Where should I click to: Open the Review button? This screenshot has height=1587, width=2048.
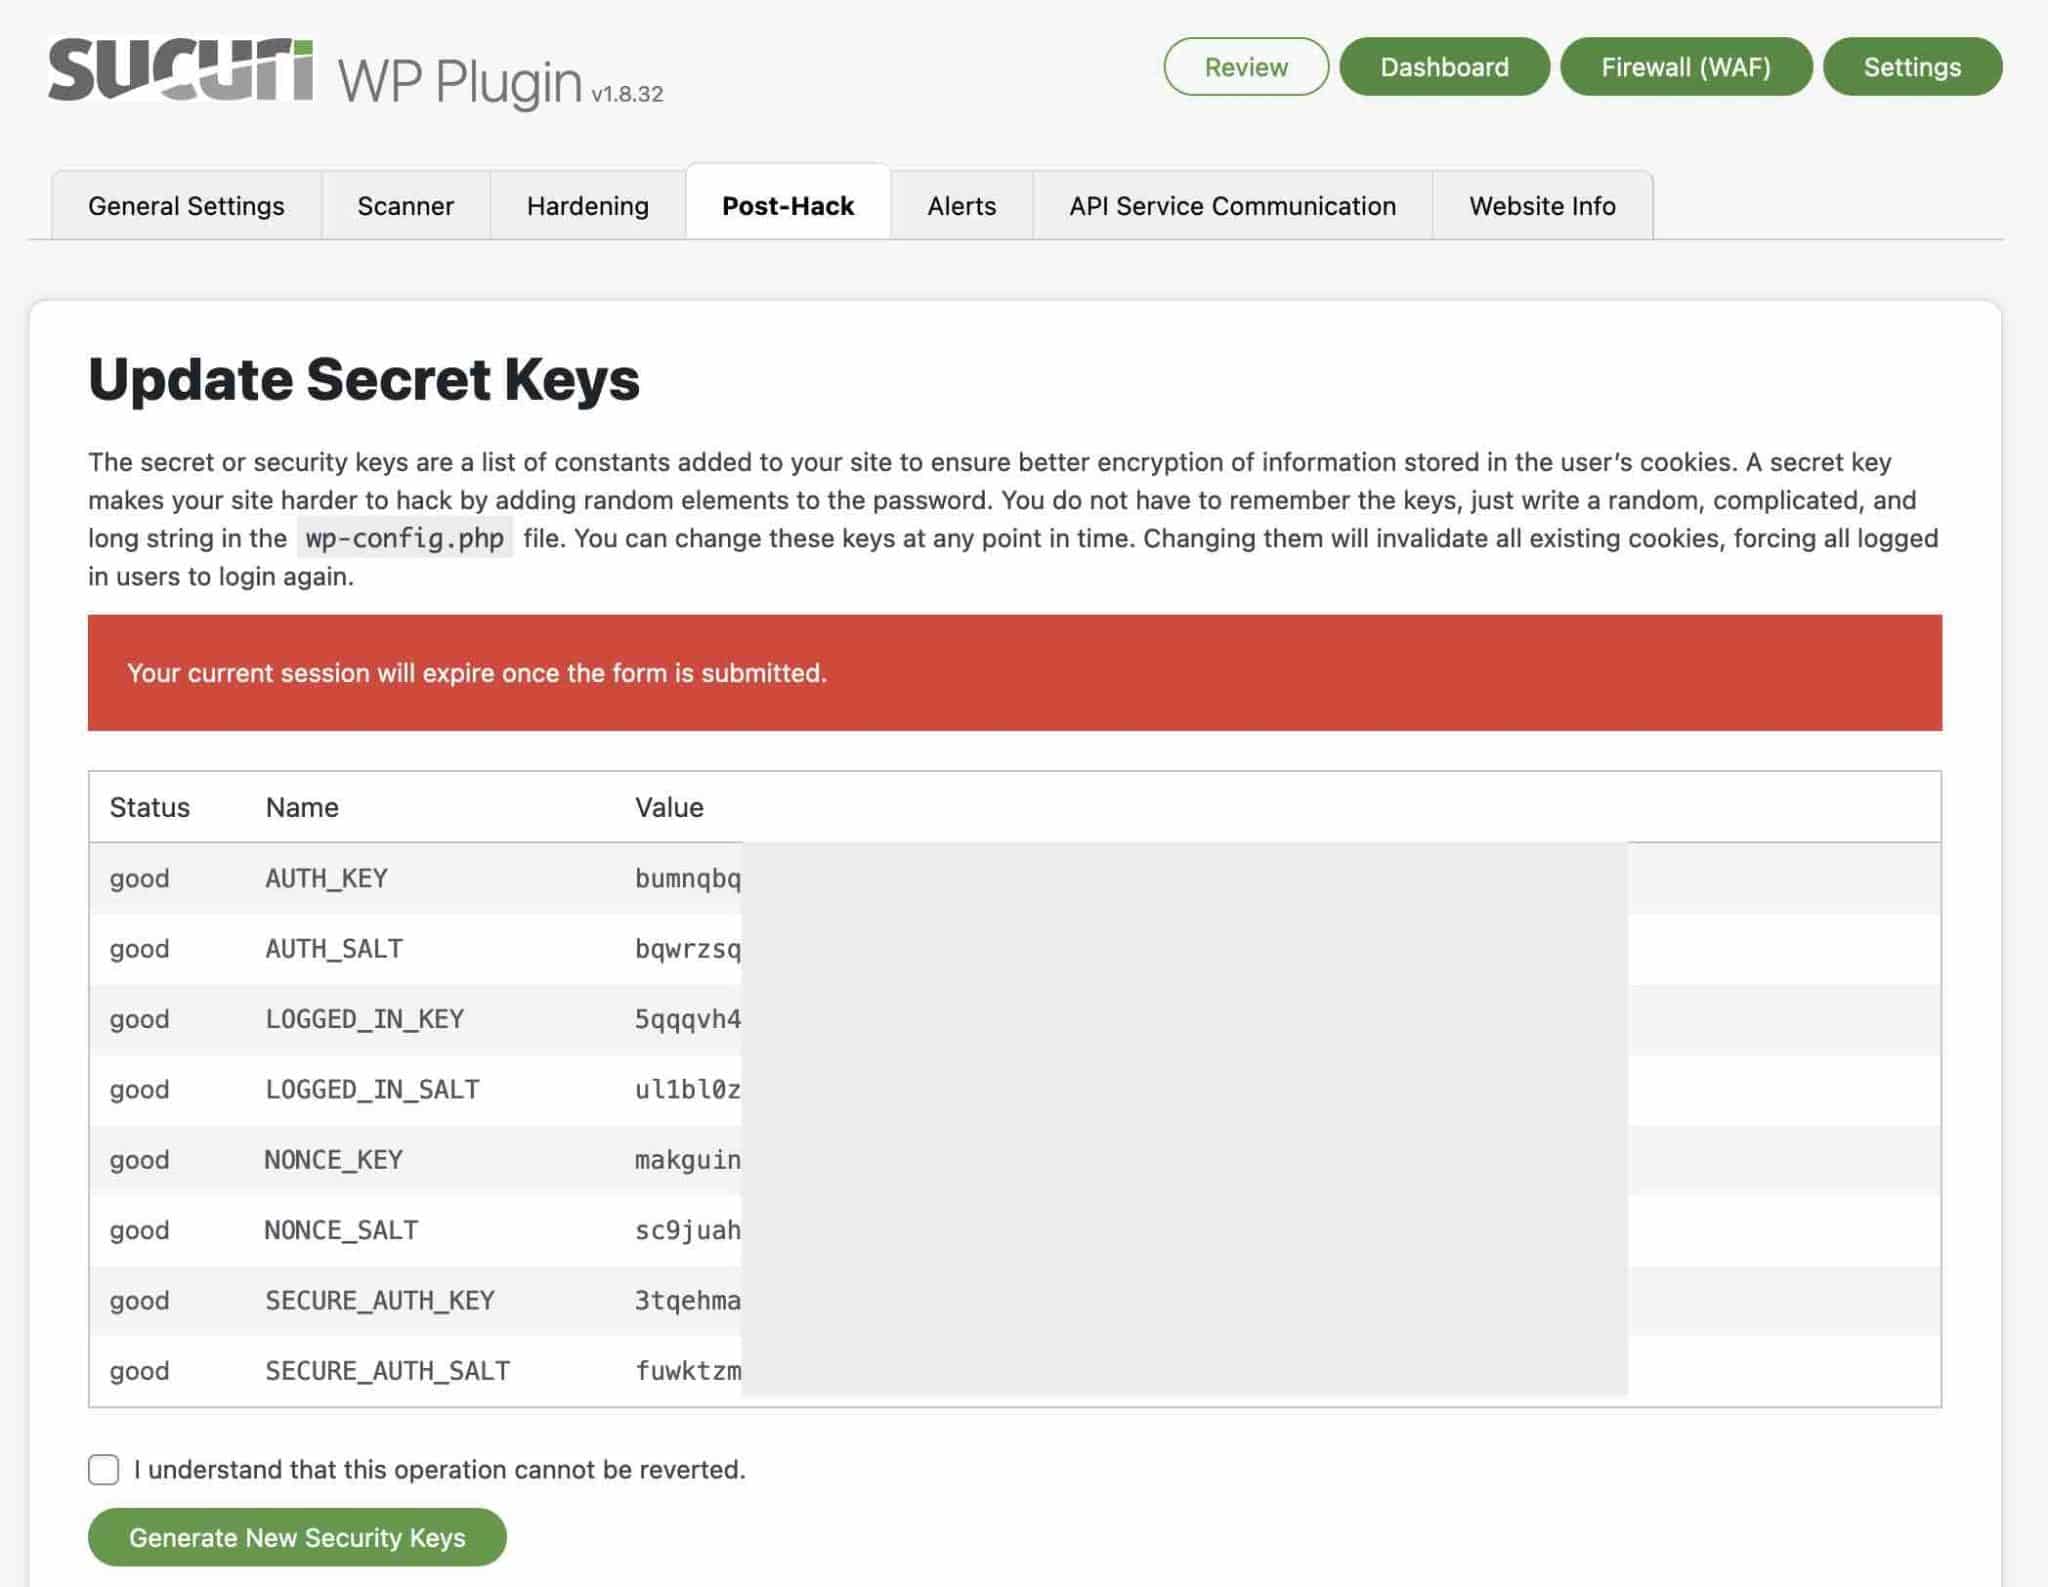(1246, 67)
